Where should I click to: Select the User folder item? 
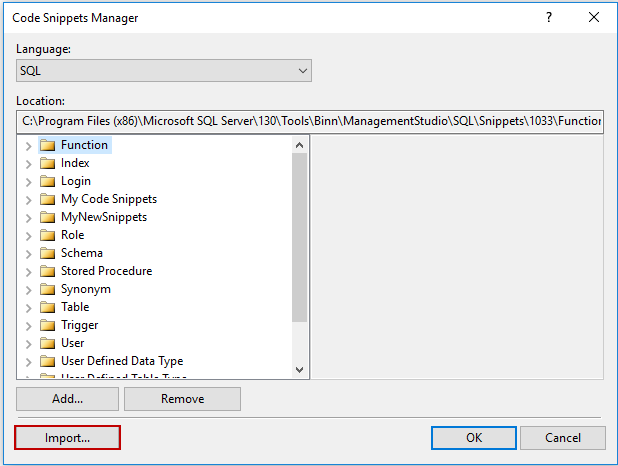(72, 343)
